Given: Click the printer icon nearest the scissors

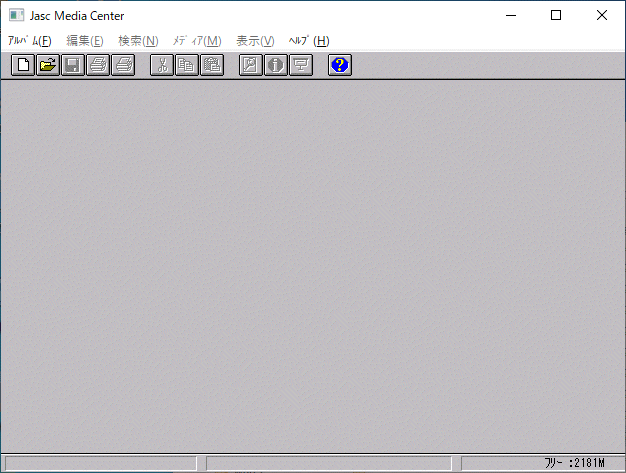Looking at the screenshot, I should pyautogui.click(x=123, y=65).
